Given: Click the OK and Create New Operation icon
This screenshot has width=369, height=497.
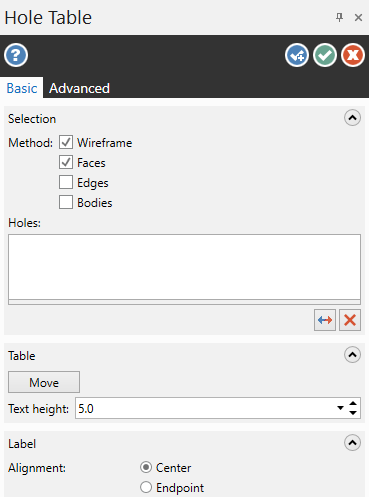Looking at the screenshot, I should click(297, 55).
